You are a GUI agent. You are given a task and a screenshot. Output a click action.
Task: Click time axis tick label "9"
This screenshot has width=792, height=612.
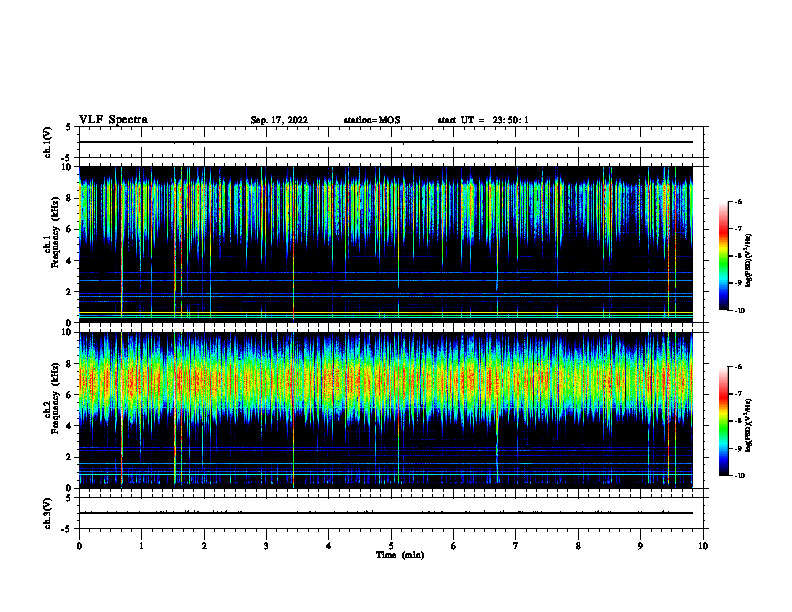[x=640, y=546]
